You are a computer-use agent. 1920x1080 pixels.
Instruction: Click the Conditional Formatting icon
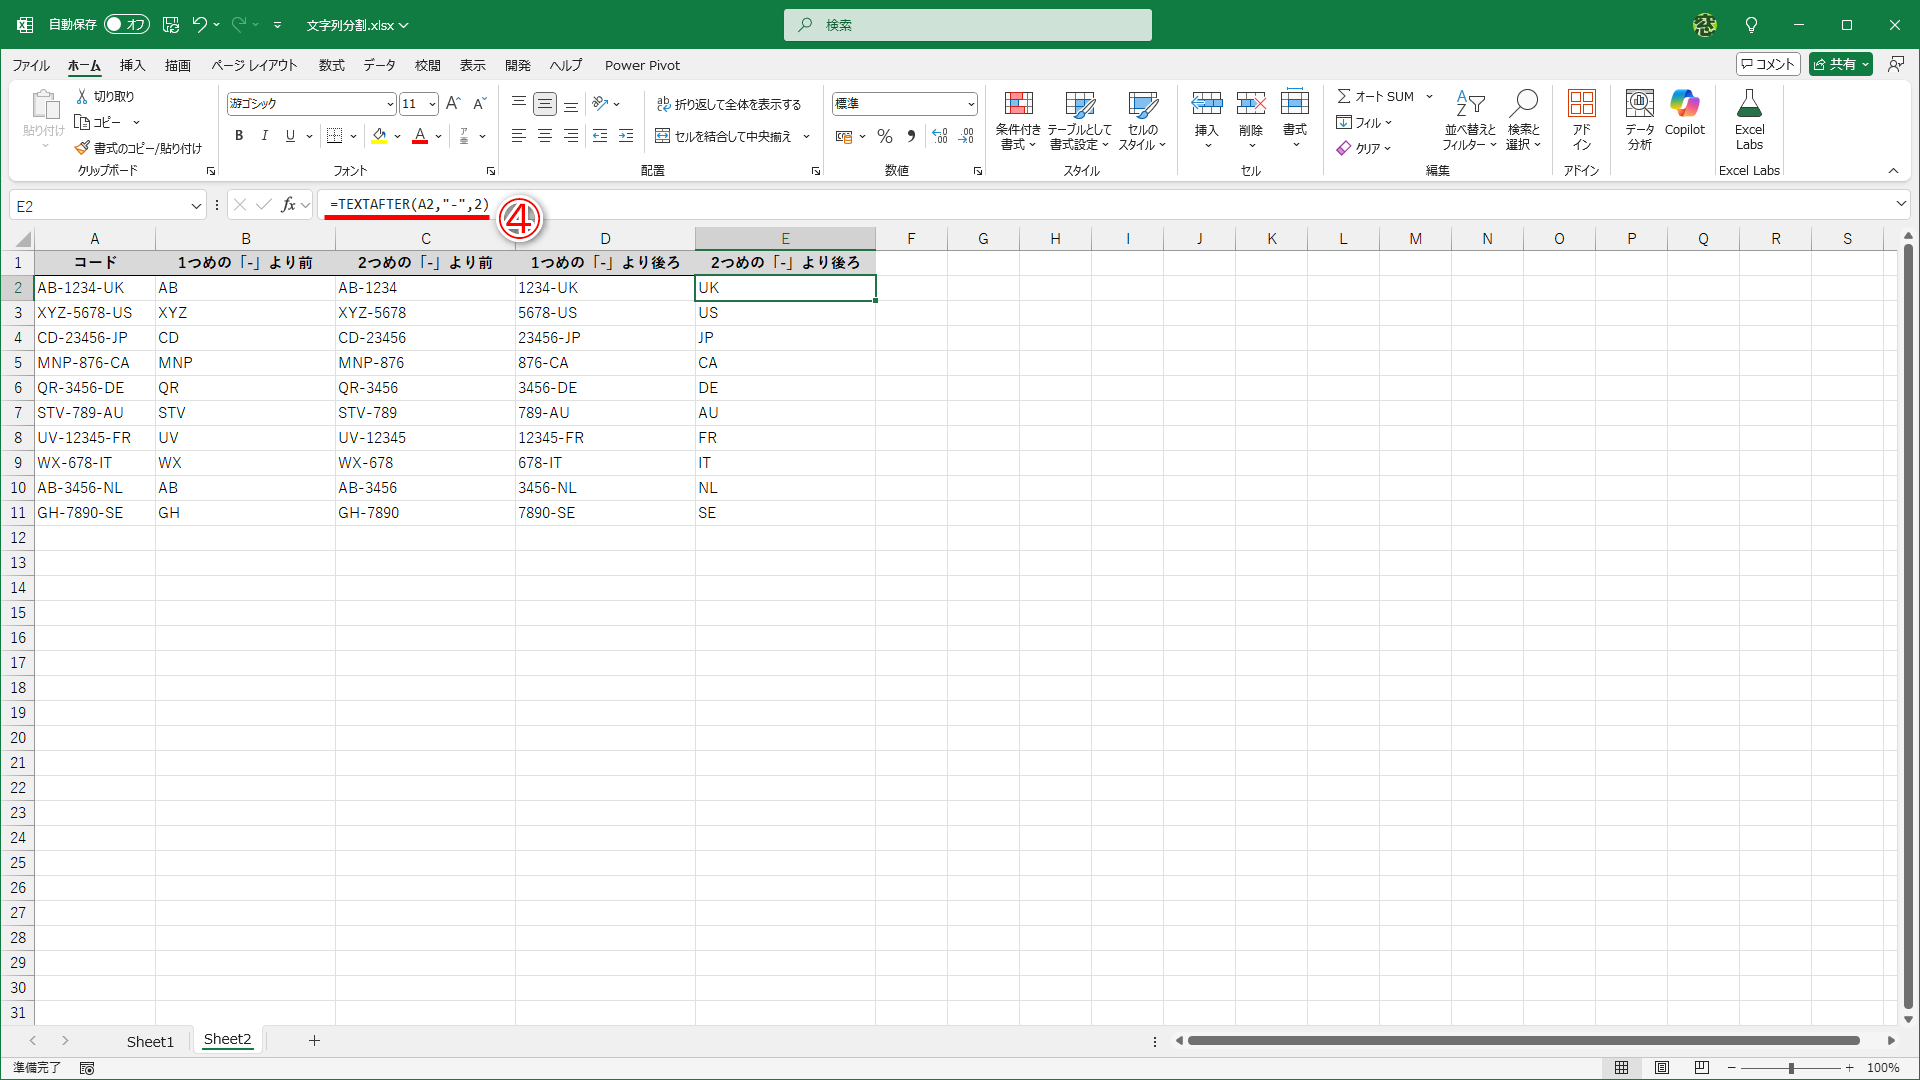coord(1018,105)
